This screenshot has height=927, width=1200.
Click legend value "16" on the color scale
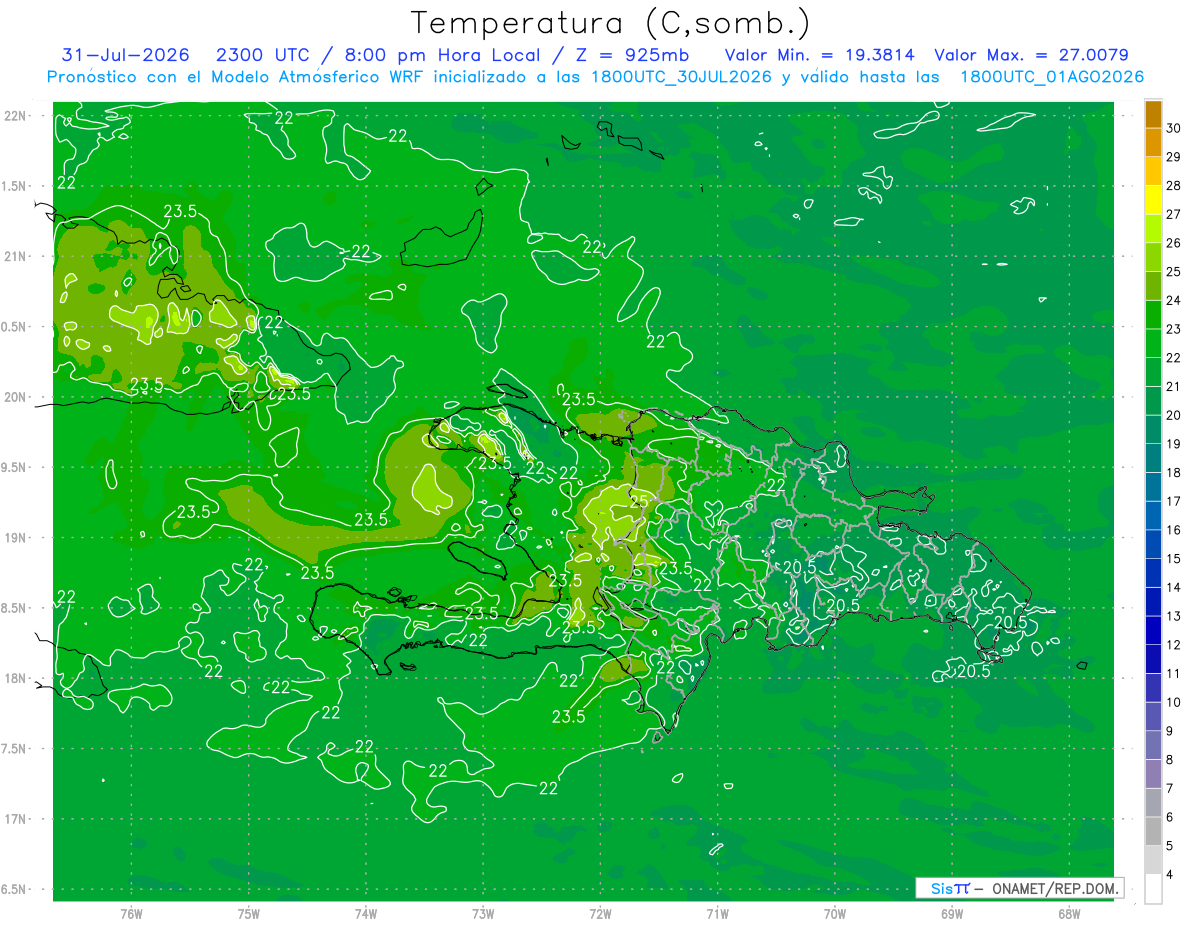pyautogui.click(x=1174, y=530)
